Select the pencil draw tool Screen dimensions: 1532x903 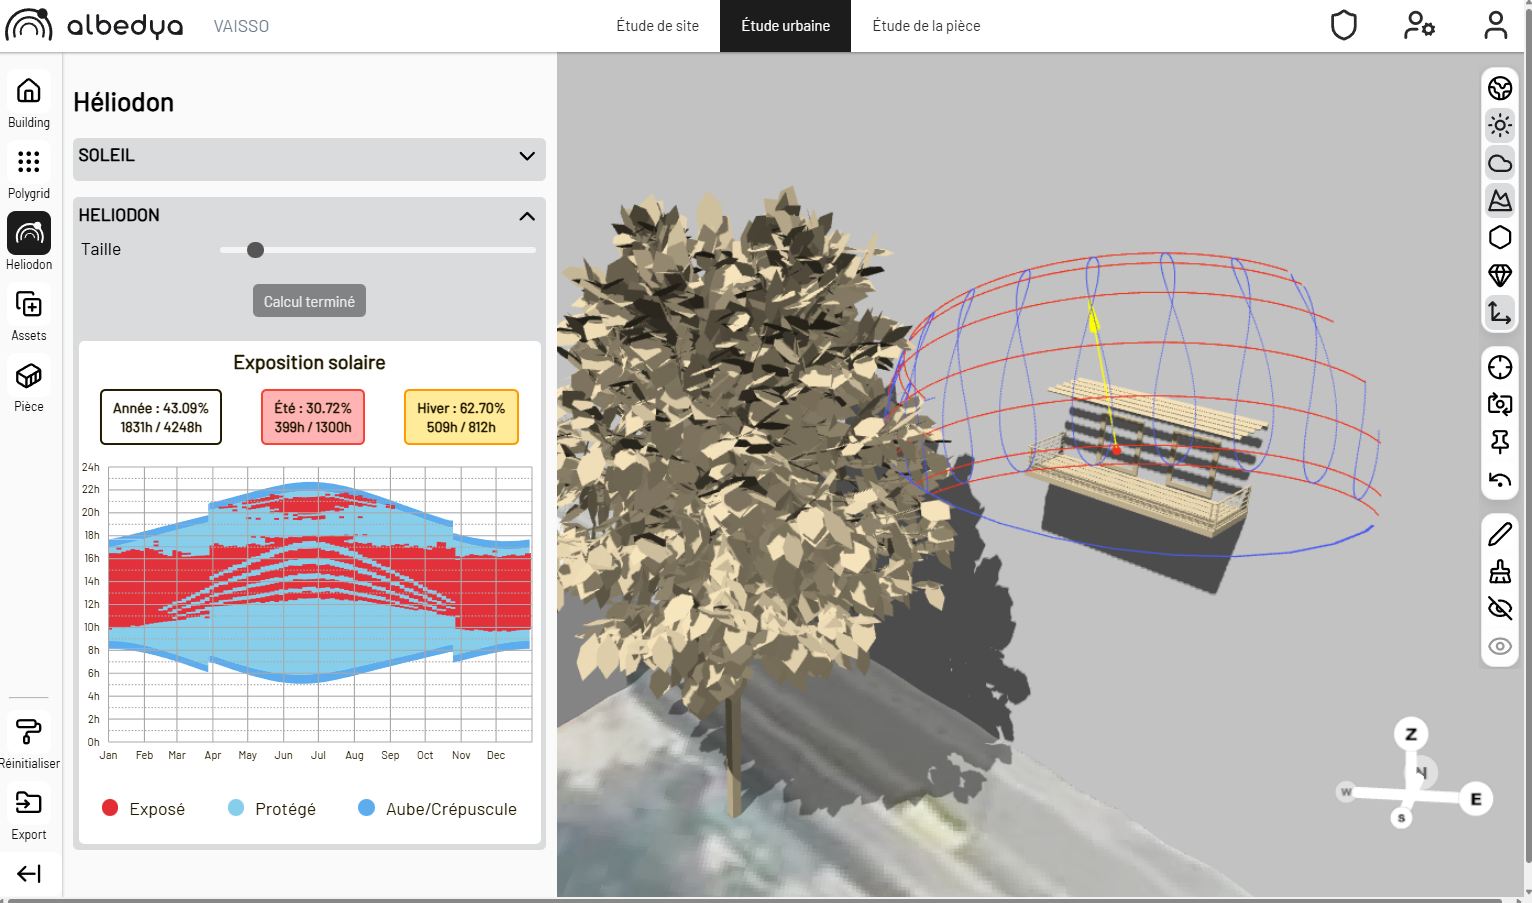1500,534
